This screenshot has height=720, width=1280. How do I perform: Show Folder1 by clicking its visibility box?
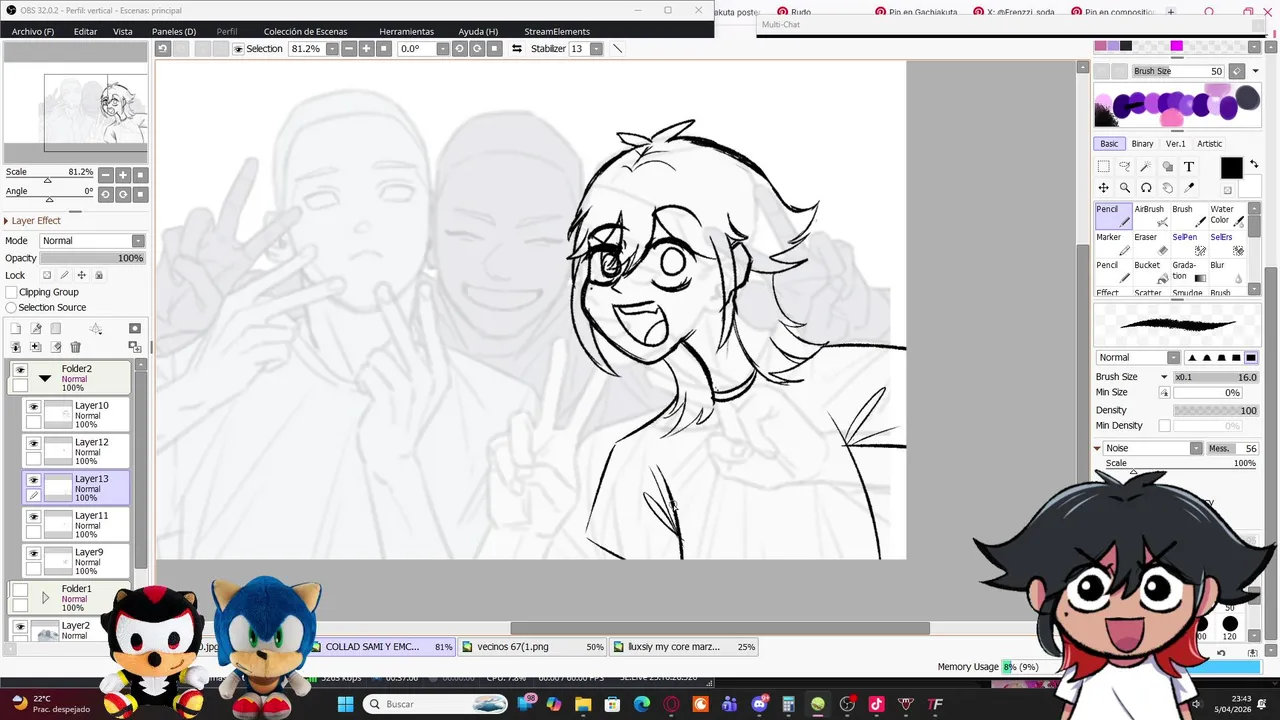(20, 590)
